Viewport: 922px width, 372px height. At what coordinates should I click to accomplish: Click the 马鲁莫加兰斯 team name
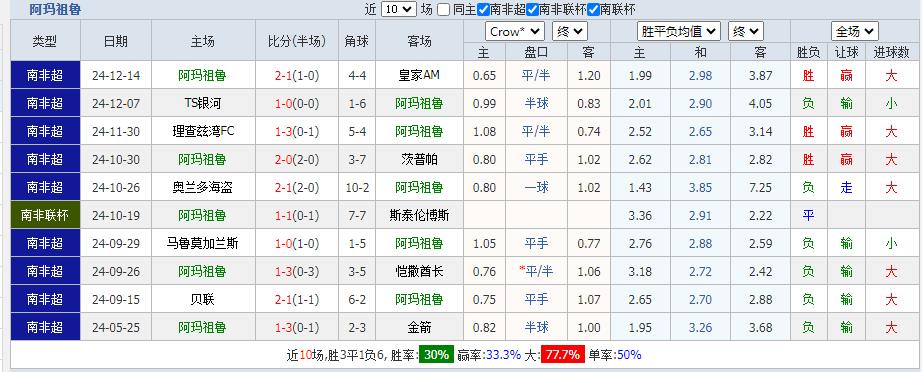tap(203, 243)
